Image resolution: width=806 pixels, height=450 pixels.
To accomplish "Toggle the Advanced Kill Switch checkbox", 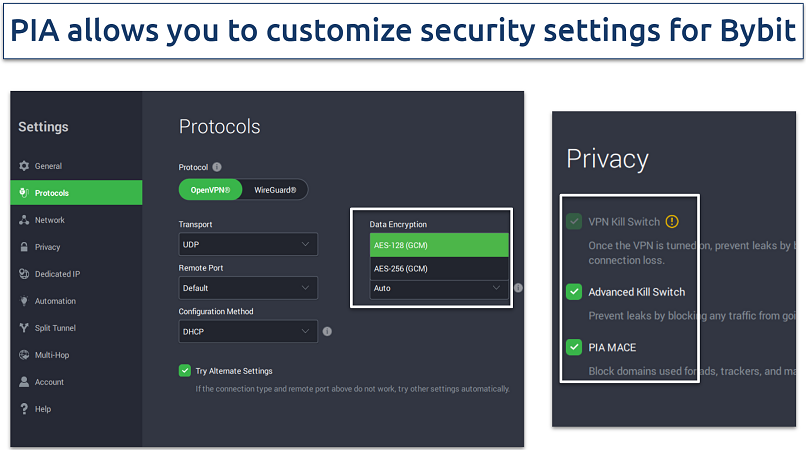I will pyautogui.click(x=574, y=292).
